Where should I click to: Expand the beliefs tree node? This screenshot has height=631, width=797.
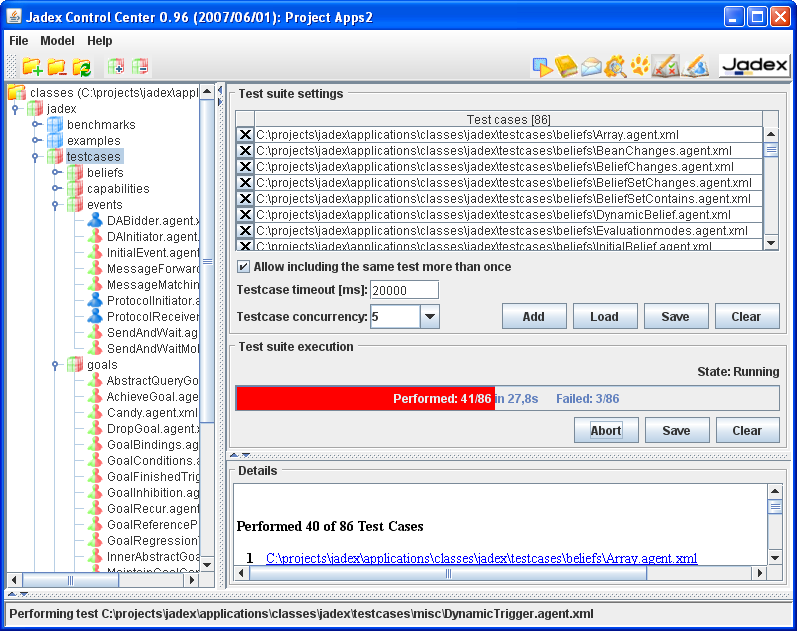click(56, 172)
